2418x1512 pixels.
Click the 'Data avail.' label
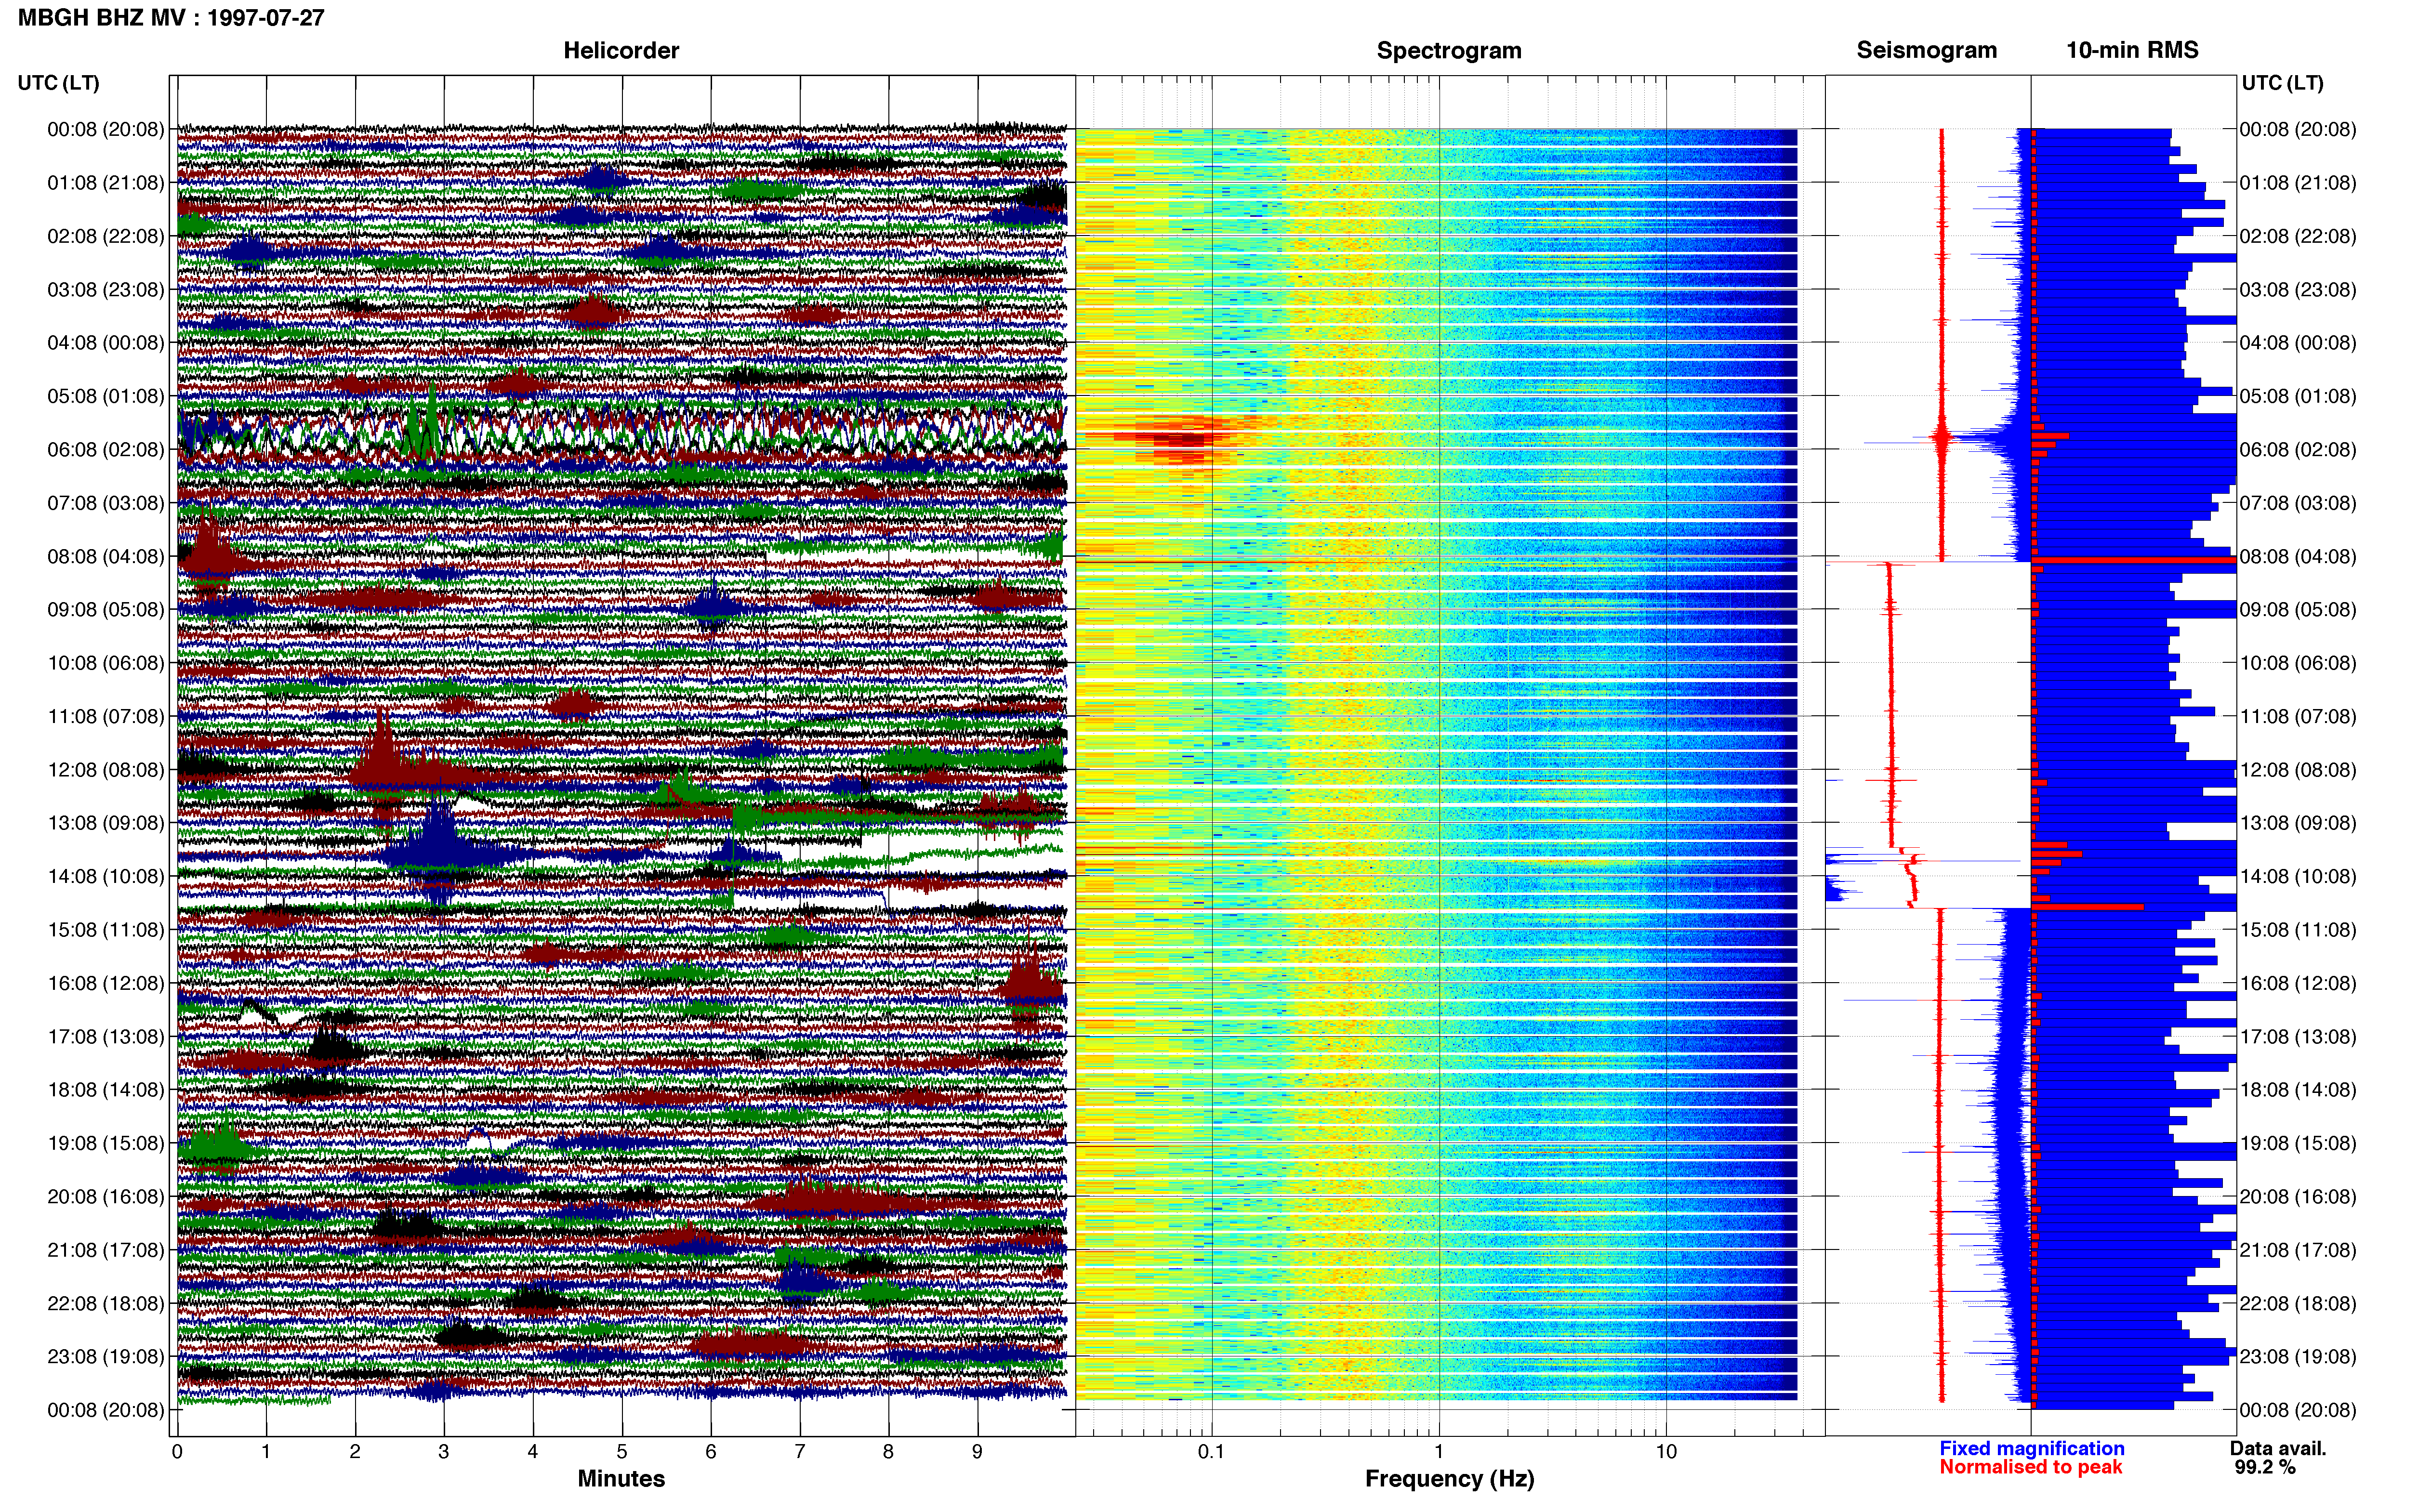pos(2278,1448)
